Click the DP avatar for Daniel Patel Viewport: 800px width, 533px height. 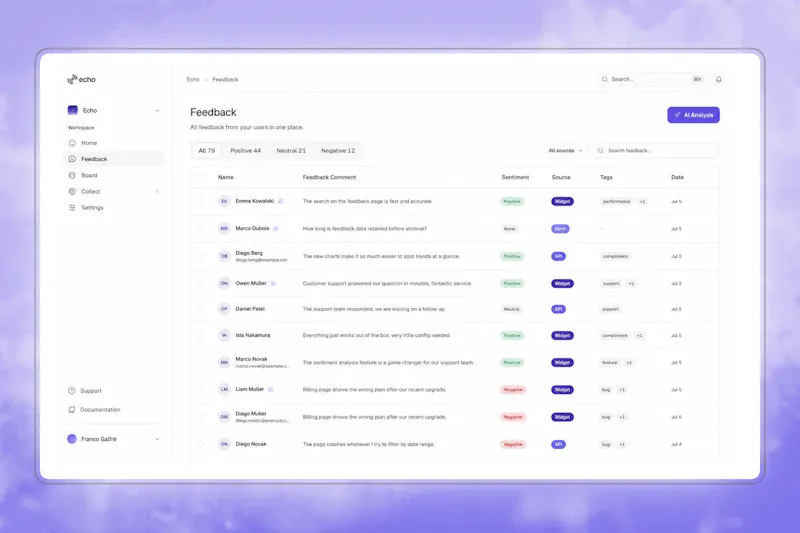pos(224,309)
